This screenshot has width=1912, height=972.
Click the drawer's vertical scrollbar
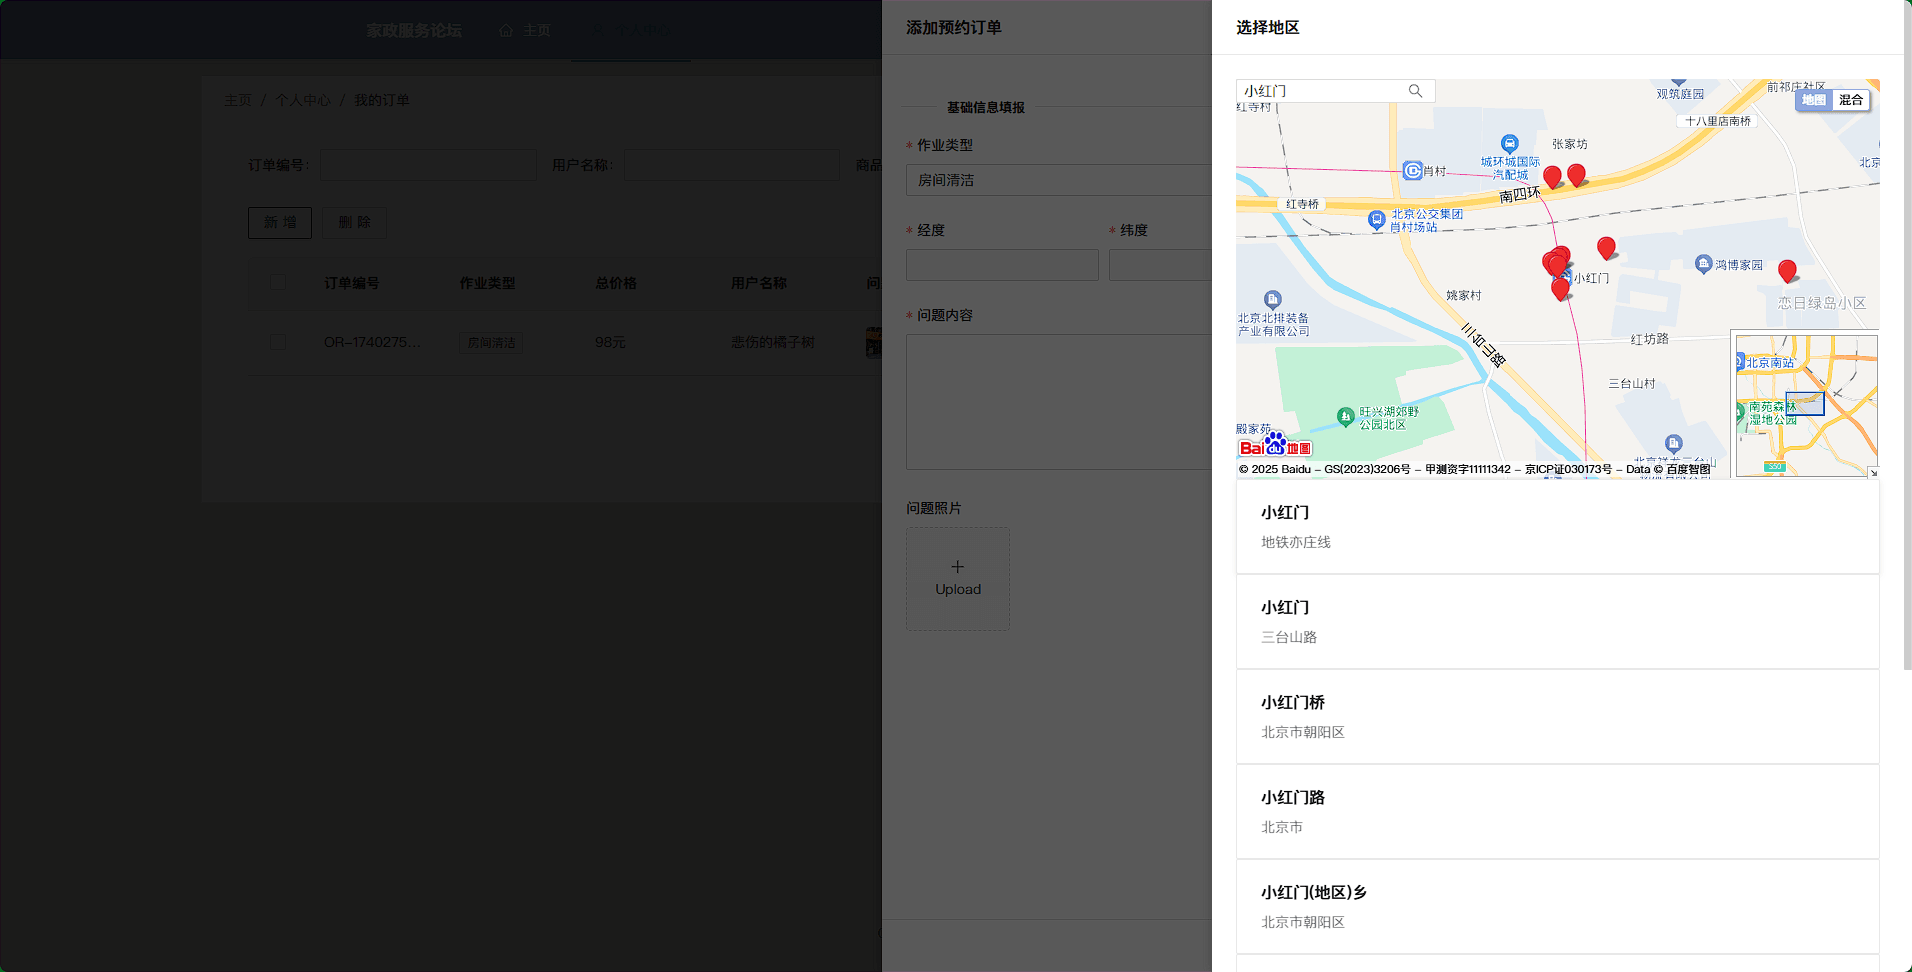coord(1907,335)
